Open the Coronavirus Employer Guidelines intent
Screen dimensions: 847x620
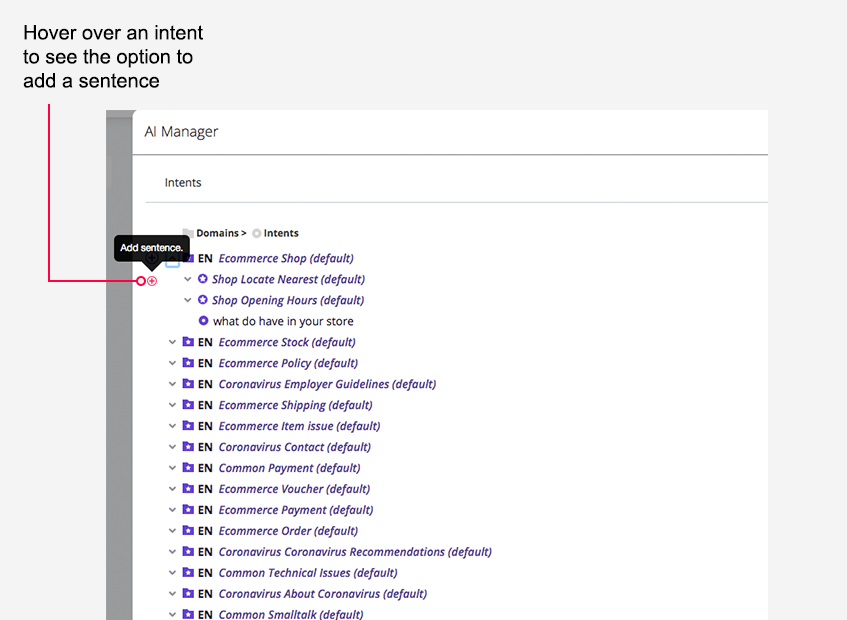click(327, 384)
